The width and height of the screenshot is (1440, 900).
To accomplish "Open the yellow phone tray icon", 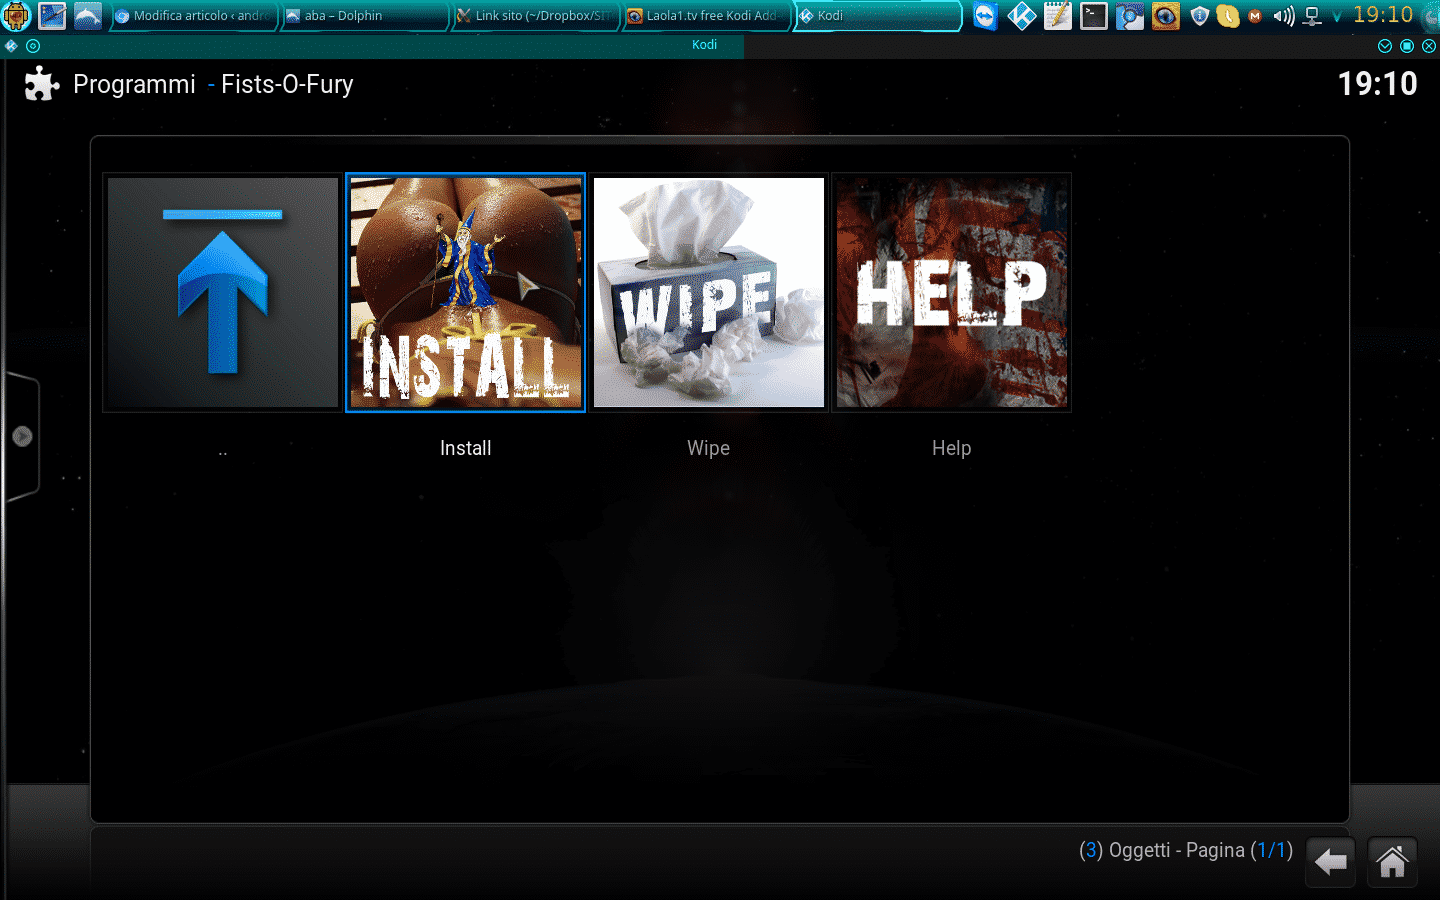I will [1228, 16].
